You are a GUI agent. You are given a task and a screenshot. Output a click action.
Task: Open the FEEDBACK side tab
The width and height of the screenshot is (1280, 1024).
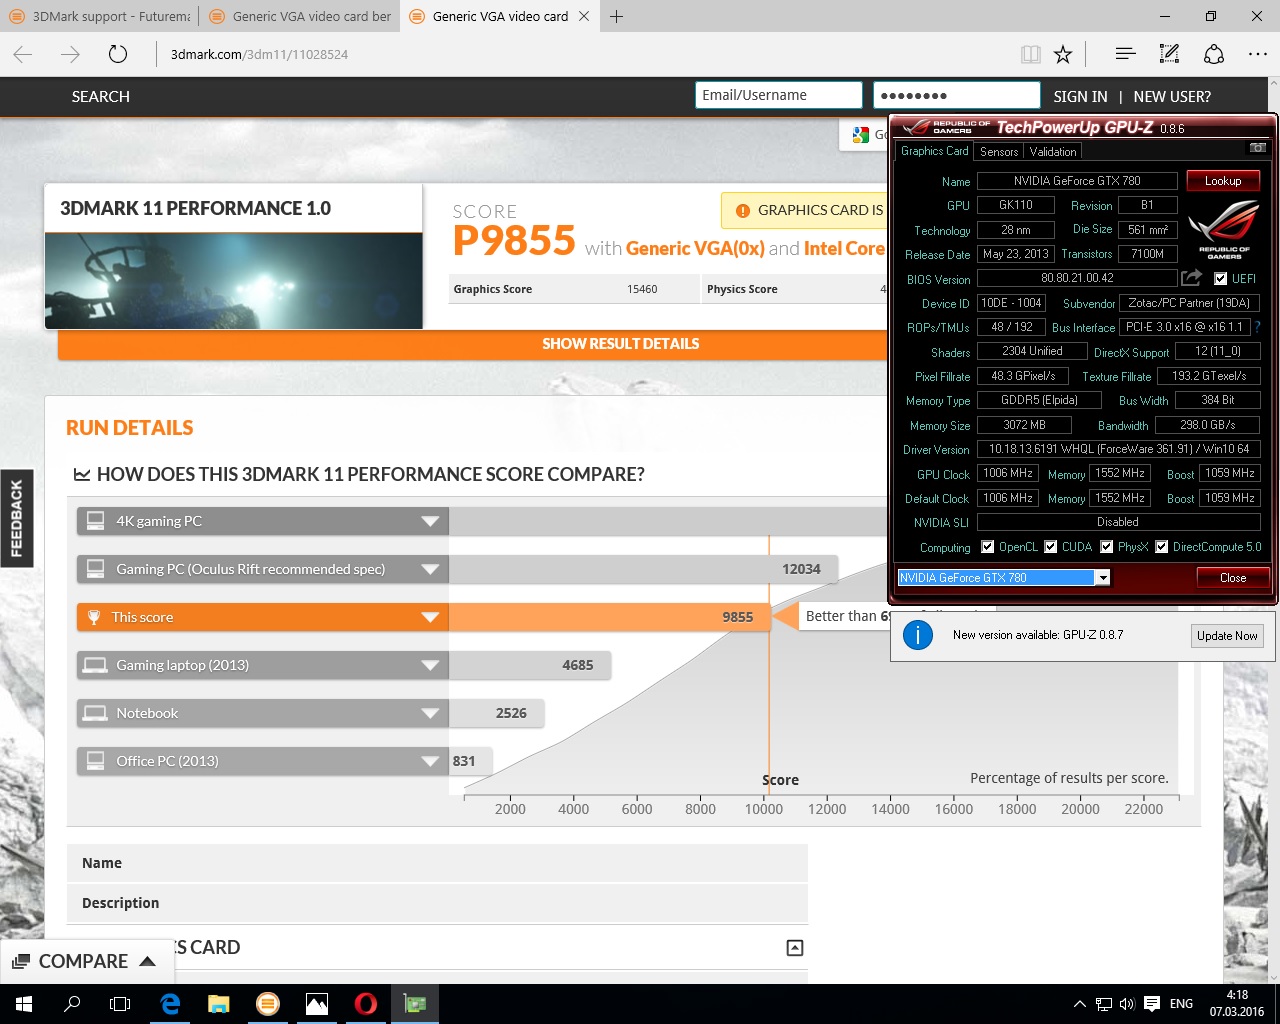(x=17, y=518)
